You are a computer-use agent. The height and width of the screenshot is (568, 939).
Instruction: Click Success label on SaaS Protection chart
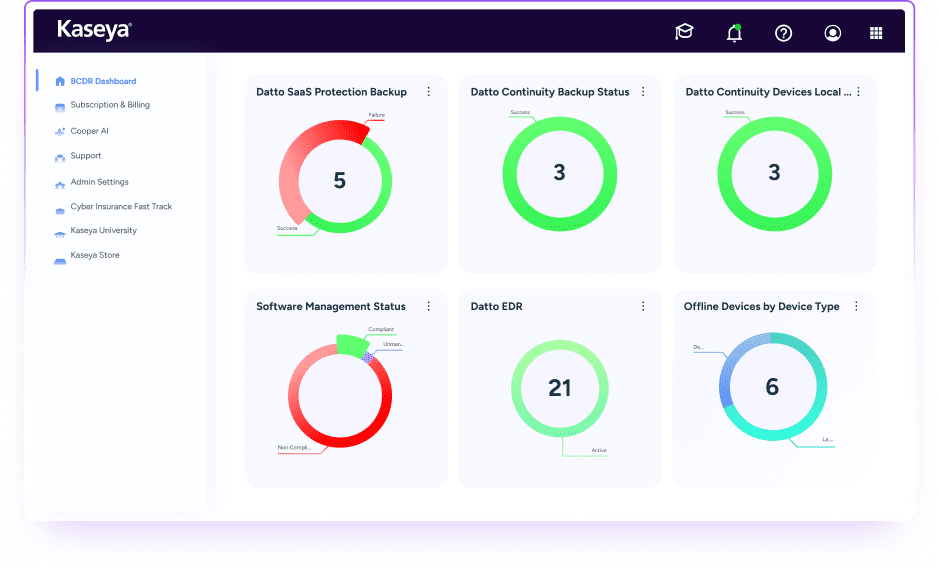287,228
